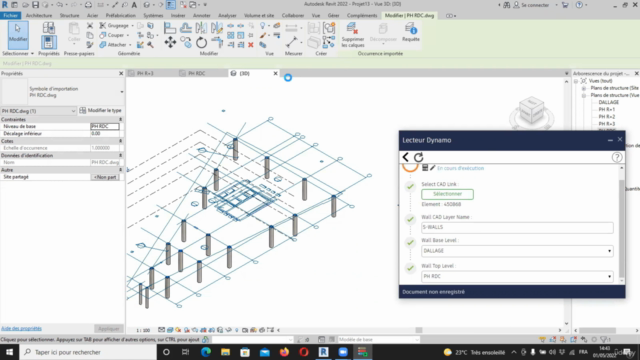The height and width of the screenshot is (360, 640).
Task: Refresh the Lecteur Dynamo script list
Action: click(418, 157)
